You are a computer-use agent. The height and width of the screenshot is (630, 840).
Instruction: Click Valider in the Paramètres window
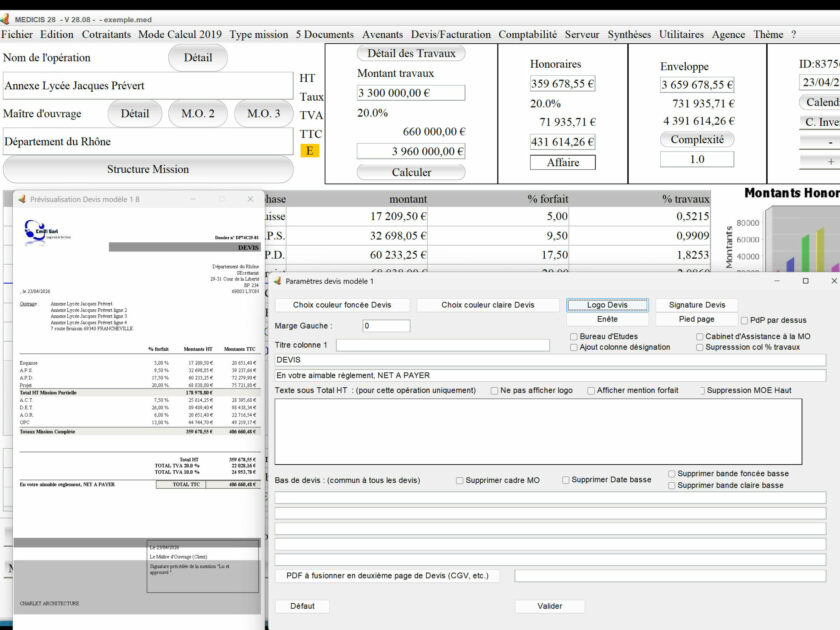(x=550, y=606)
